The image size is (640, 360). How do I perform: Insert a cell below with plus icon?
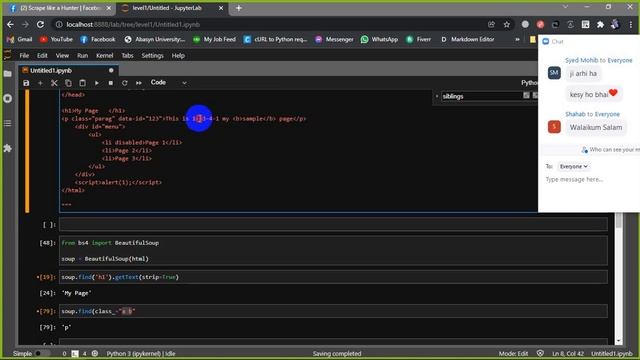[x=40, y=83]
